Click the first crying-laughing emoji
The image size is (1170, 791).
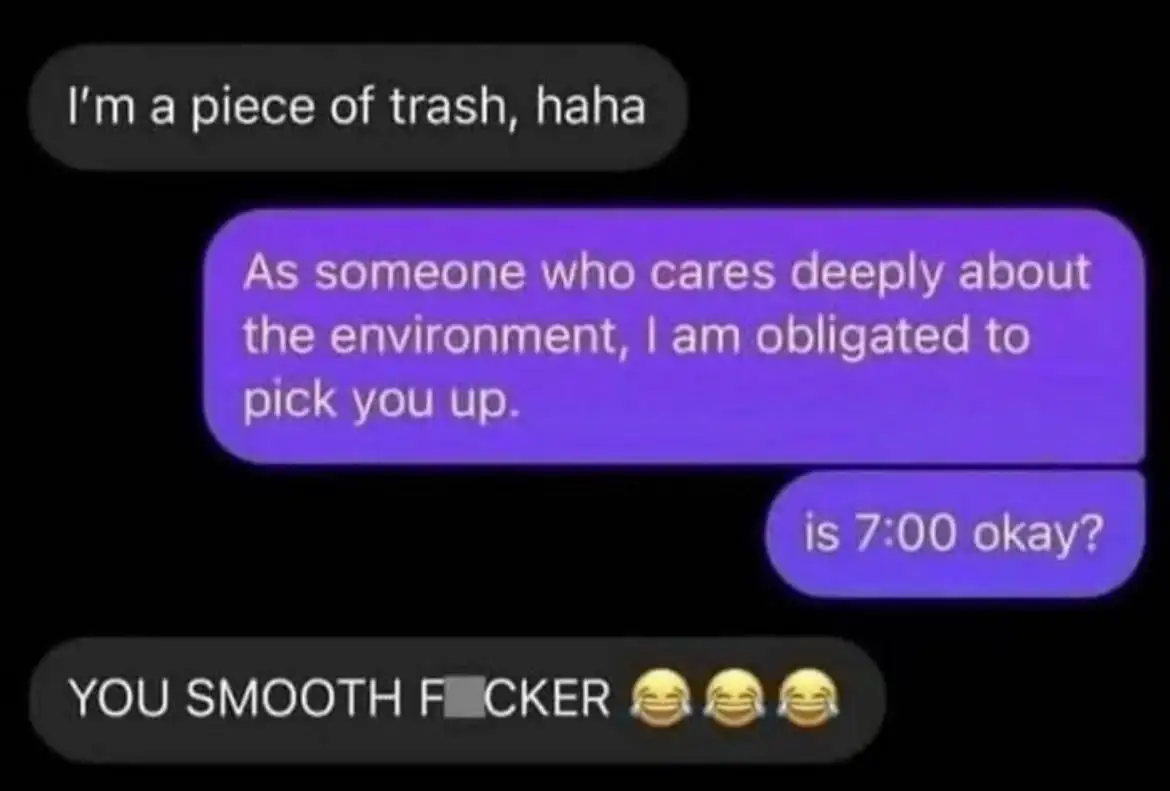point(660,698)
